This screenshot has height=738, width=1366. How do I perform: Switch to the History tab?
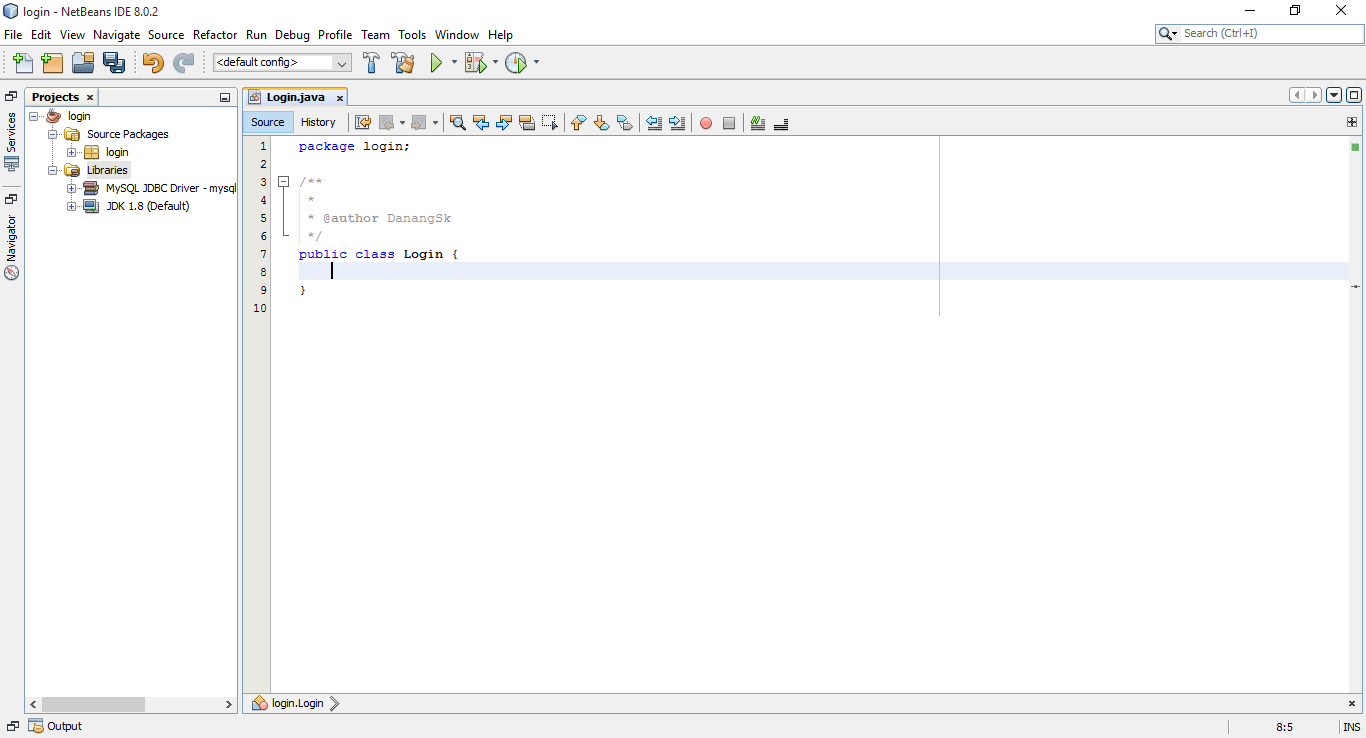318,122
